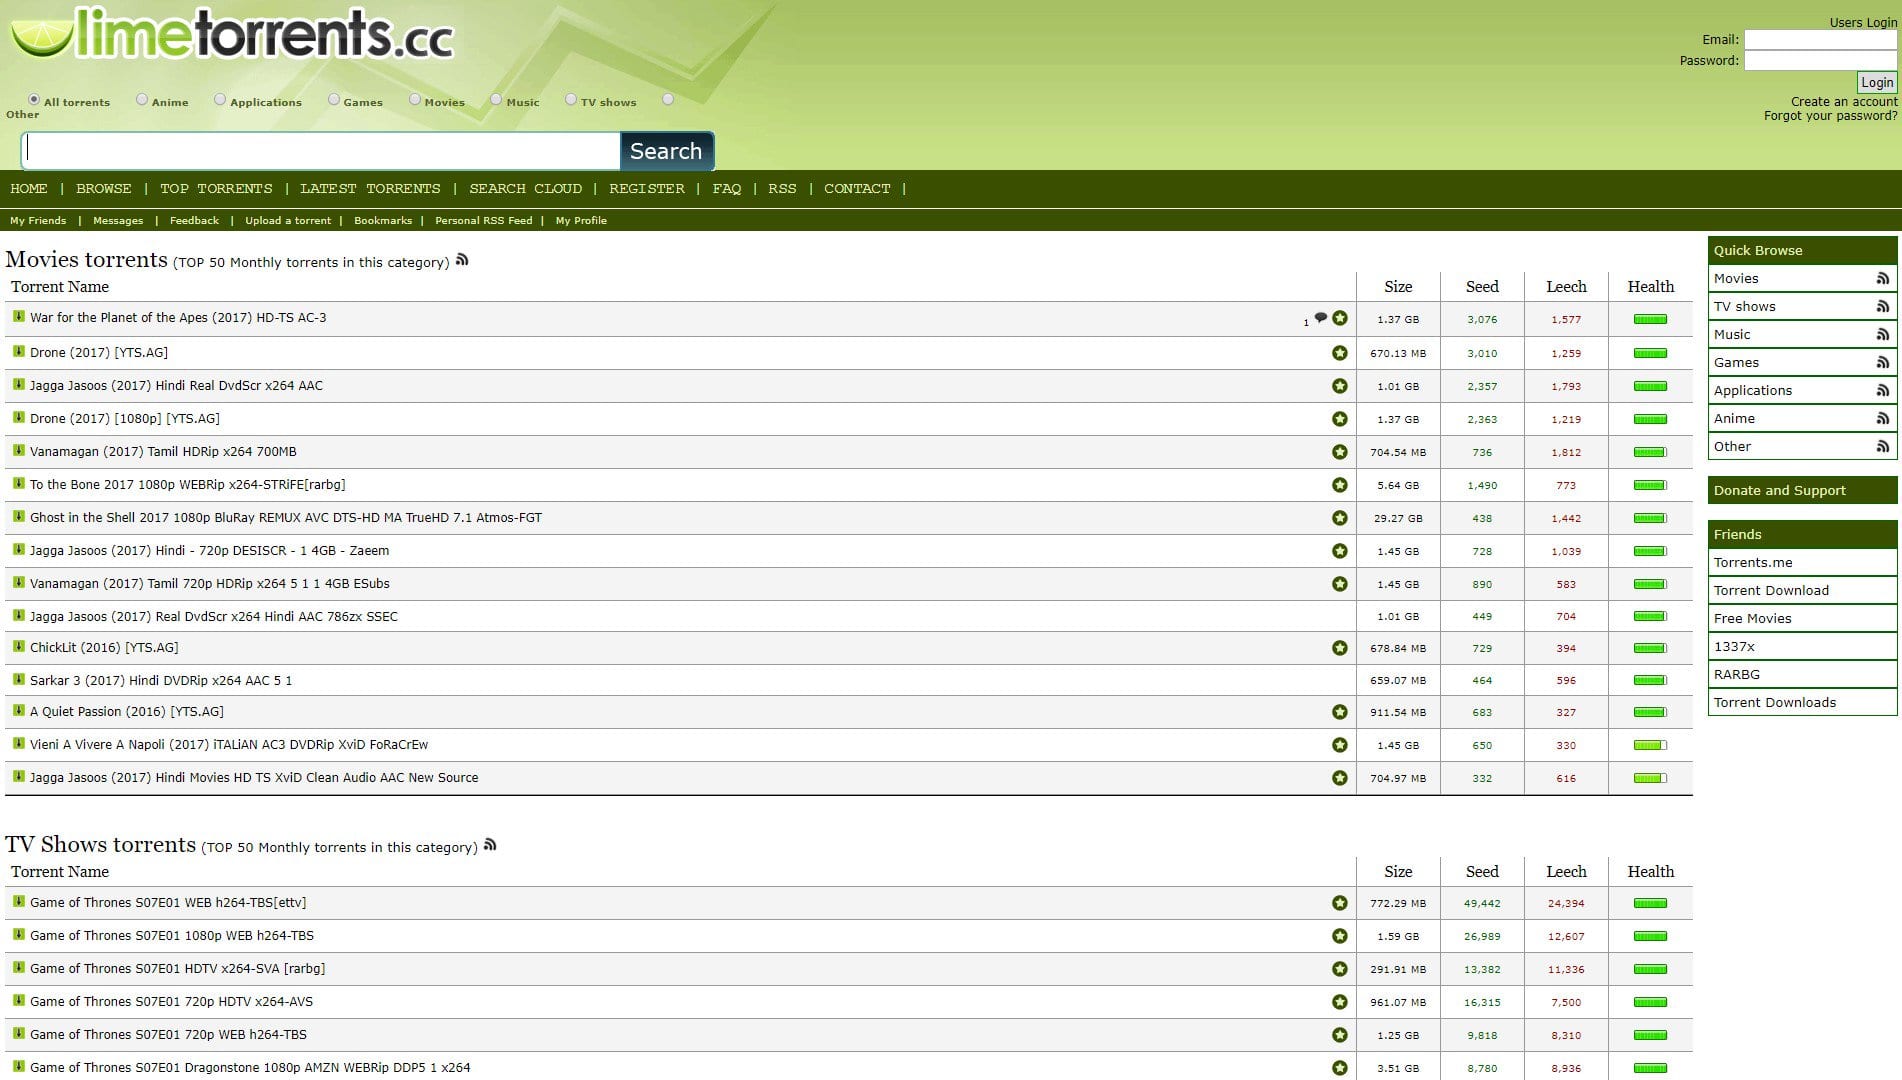
Task: Open the REGISTER navigation item
Action: pyautogui.click(x=647, y=189)
